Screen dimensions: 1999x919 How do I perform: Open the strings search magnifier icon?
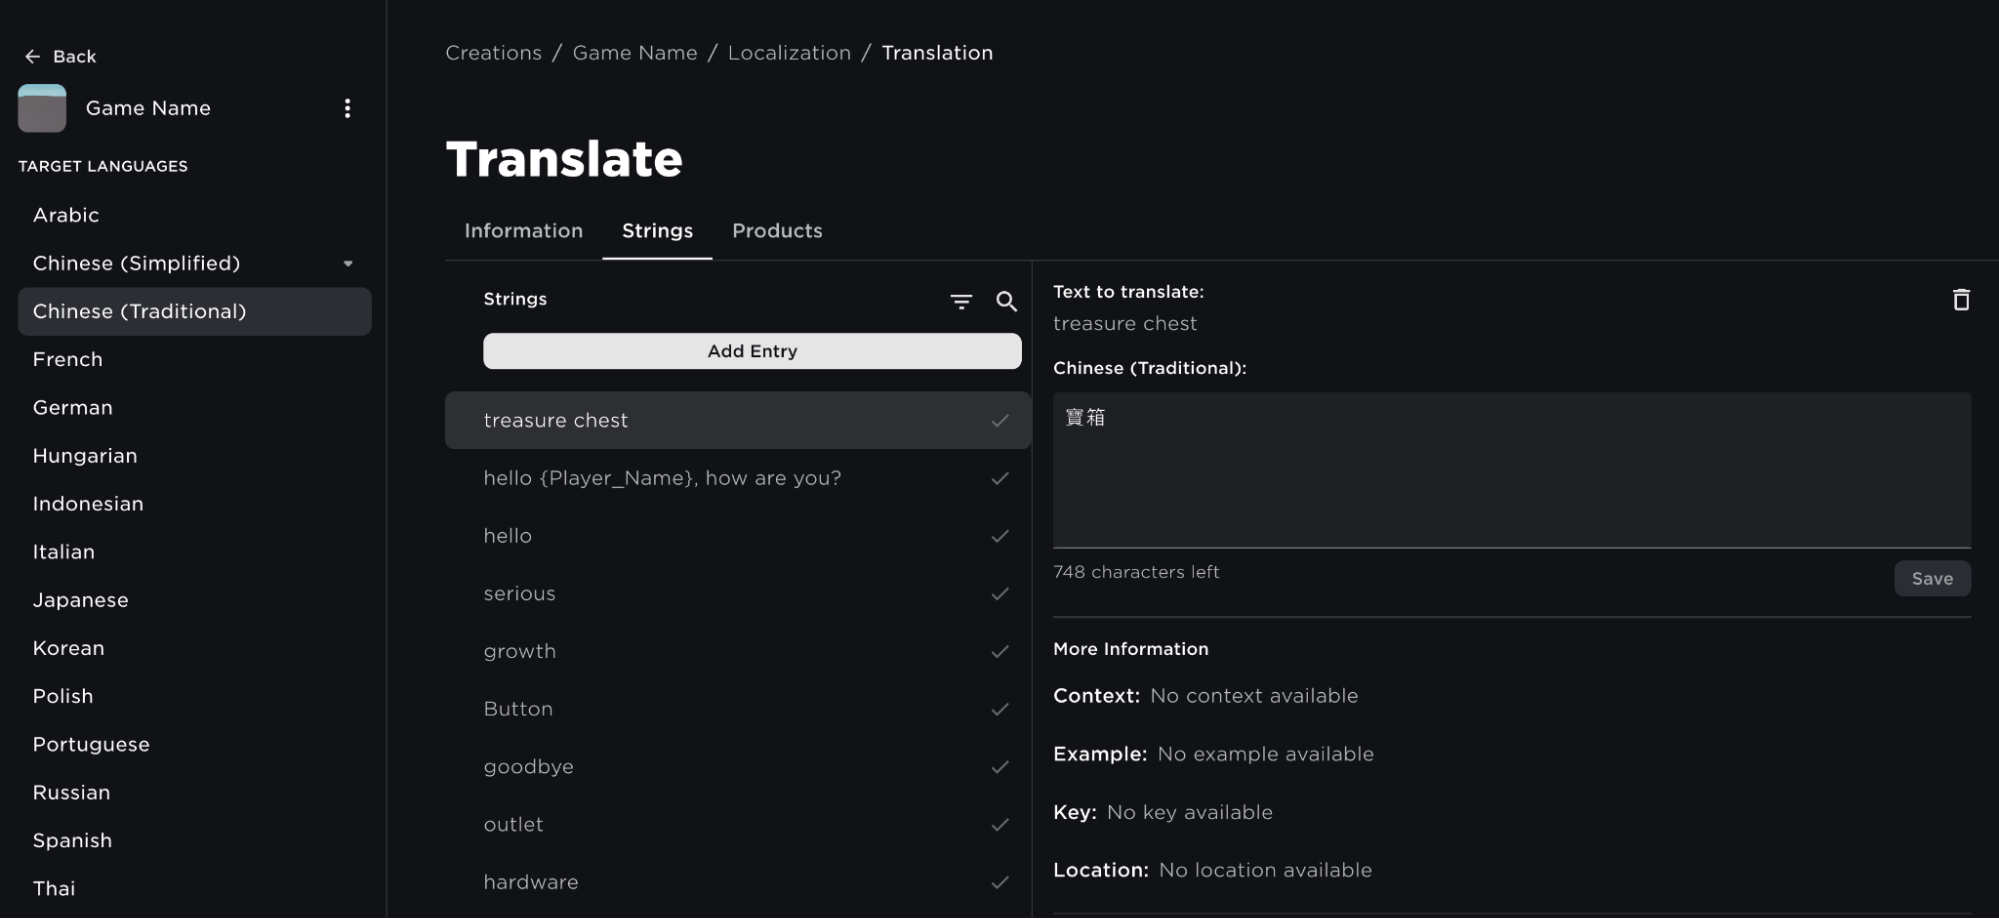[1006, 301]
